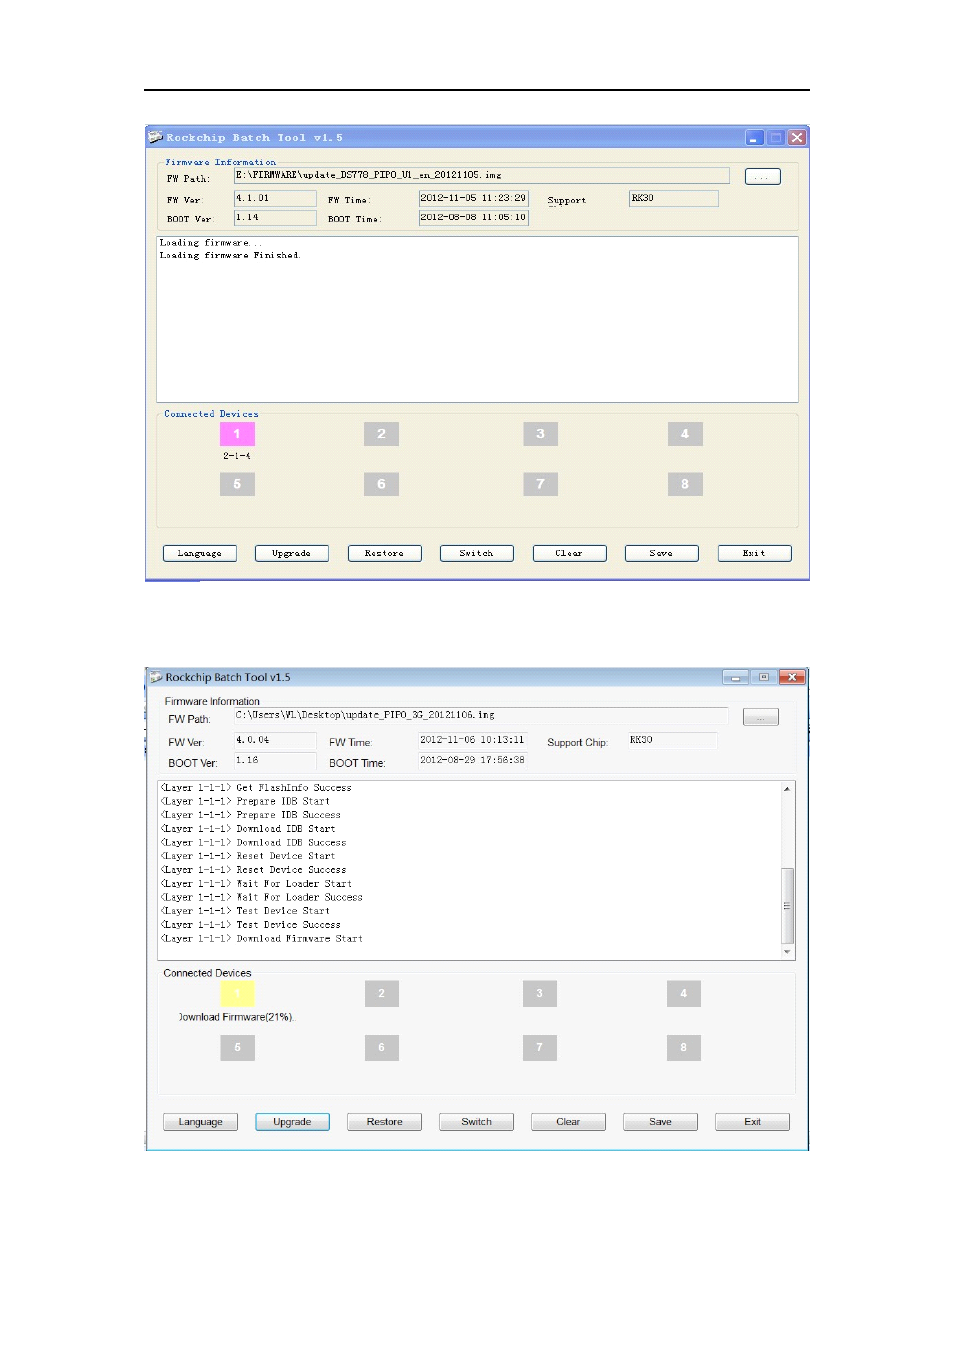This screenshot has height=1350, width=955.
Task: Minimize the upper Rockchip Batch Tool window
Action: 755,138
